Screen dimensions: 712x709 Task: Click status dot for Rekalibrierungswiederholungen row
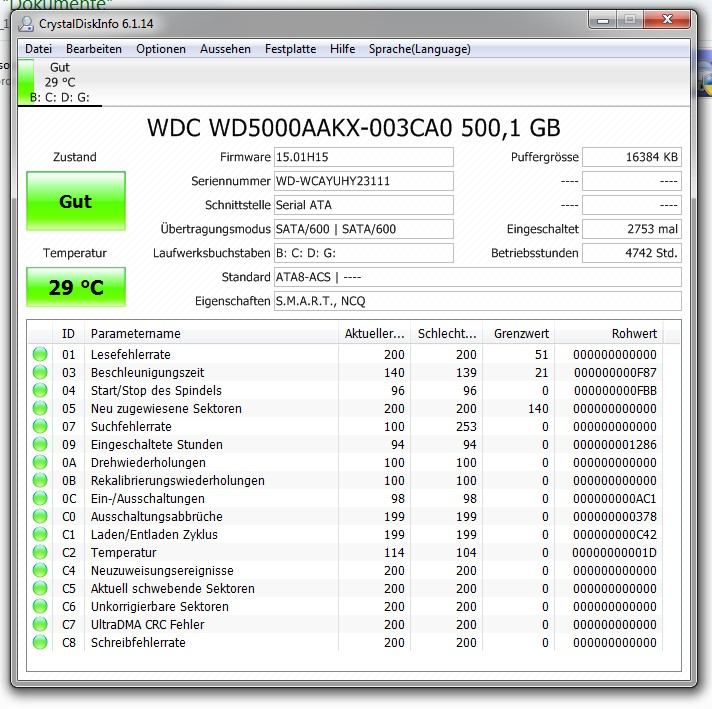tap(40, 480)
